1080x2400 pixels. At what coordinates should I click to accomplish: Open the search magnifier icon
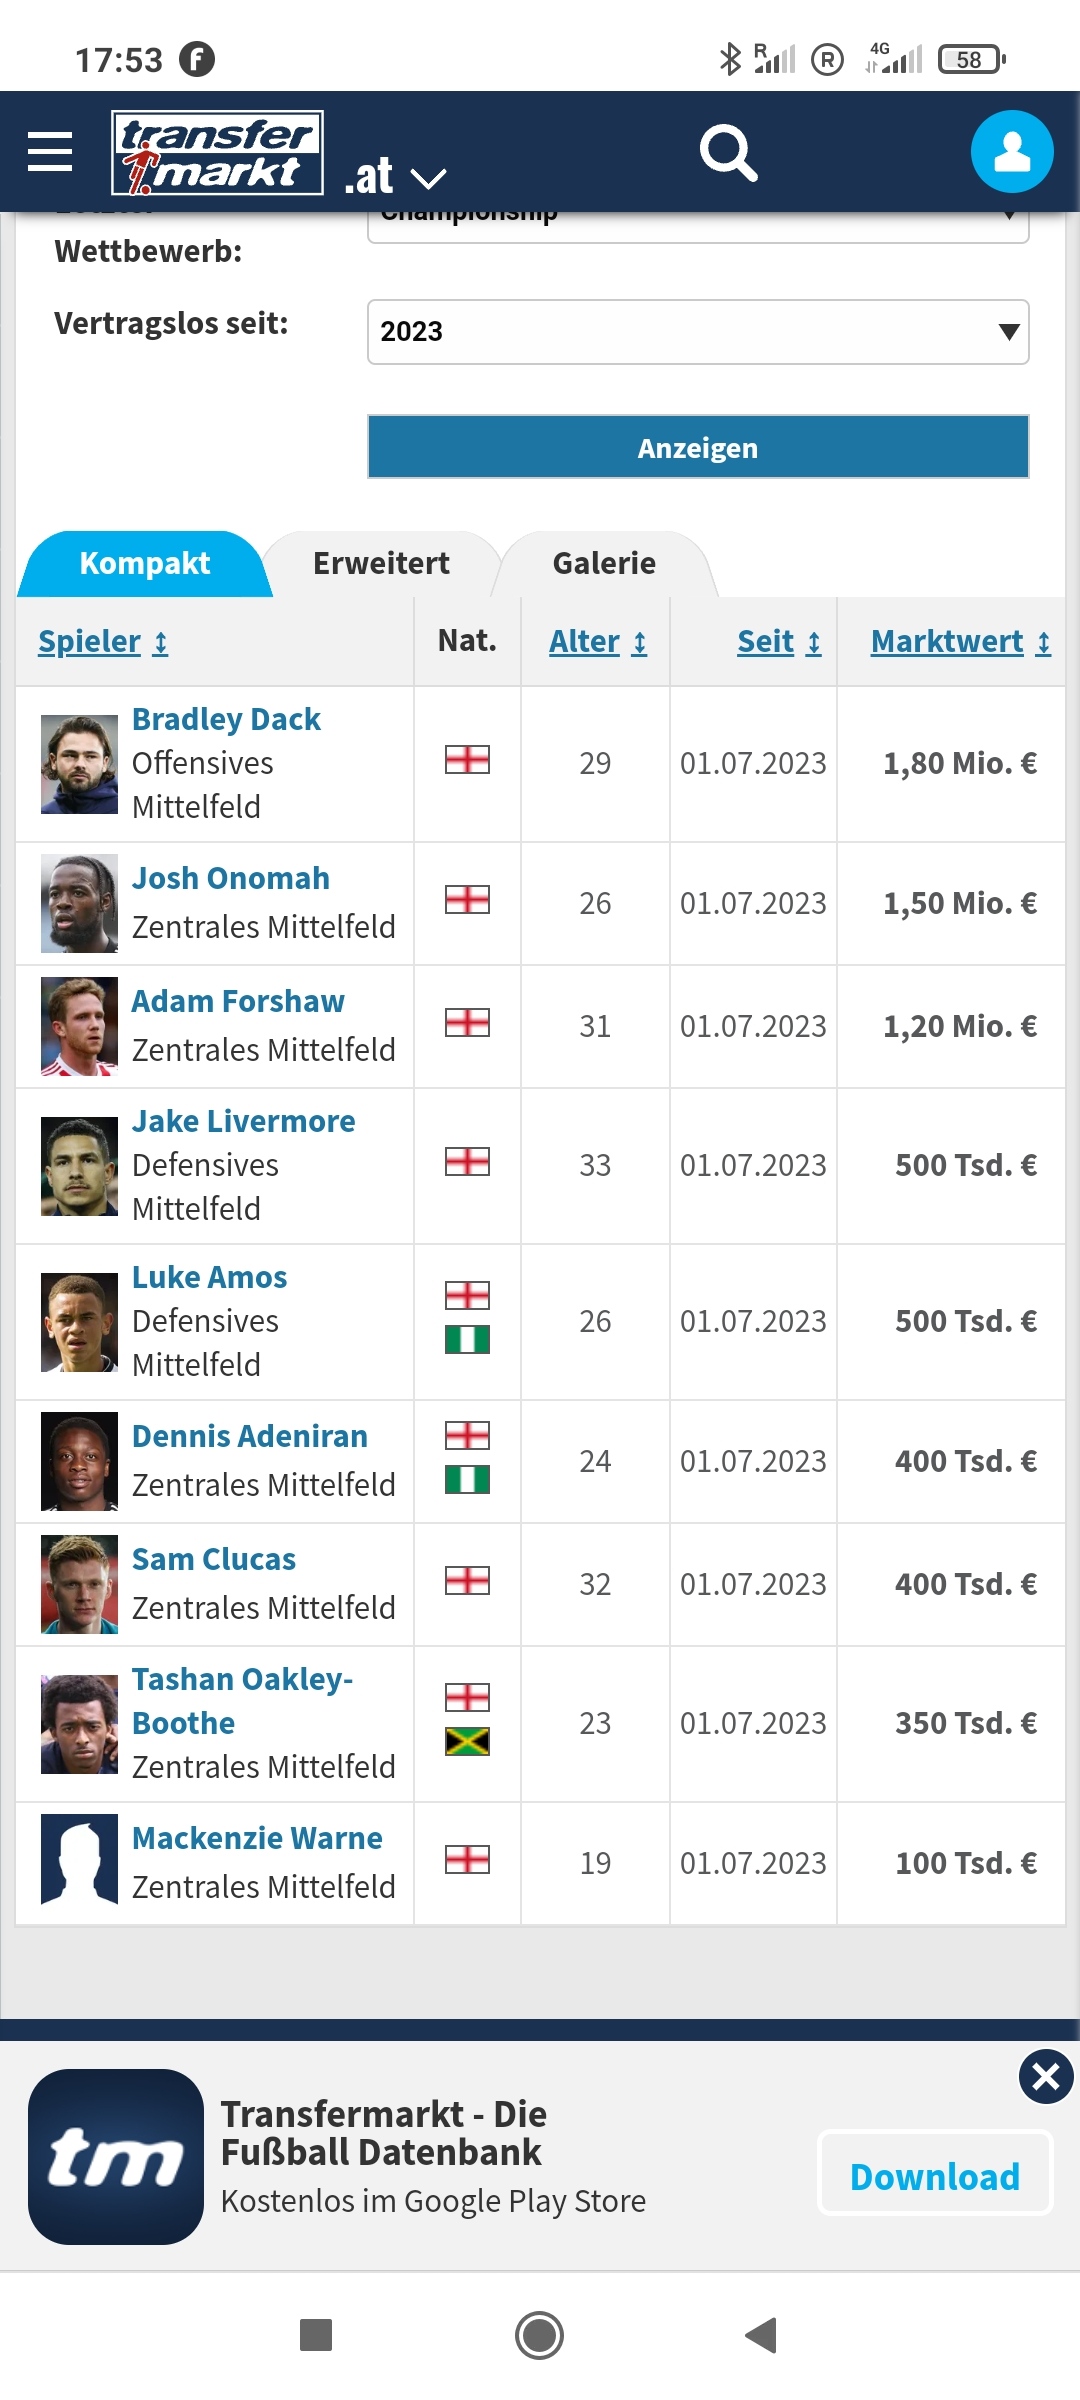click(x=728, y=152)
